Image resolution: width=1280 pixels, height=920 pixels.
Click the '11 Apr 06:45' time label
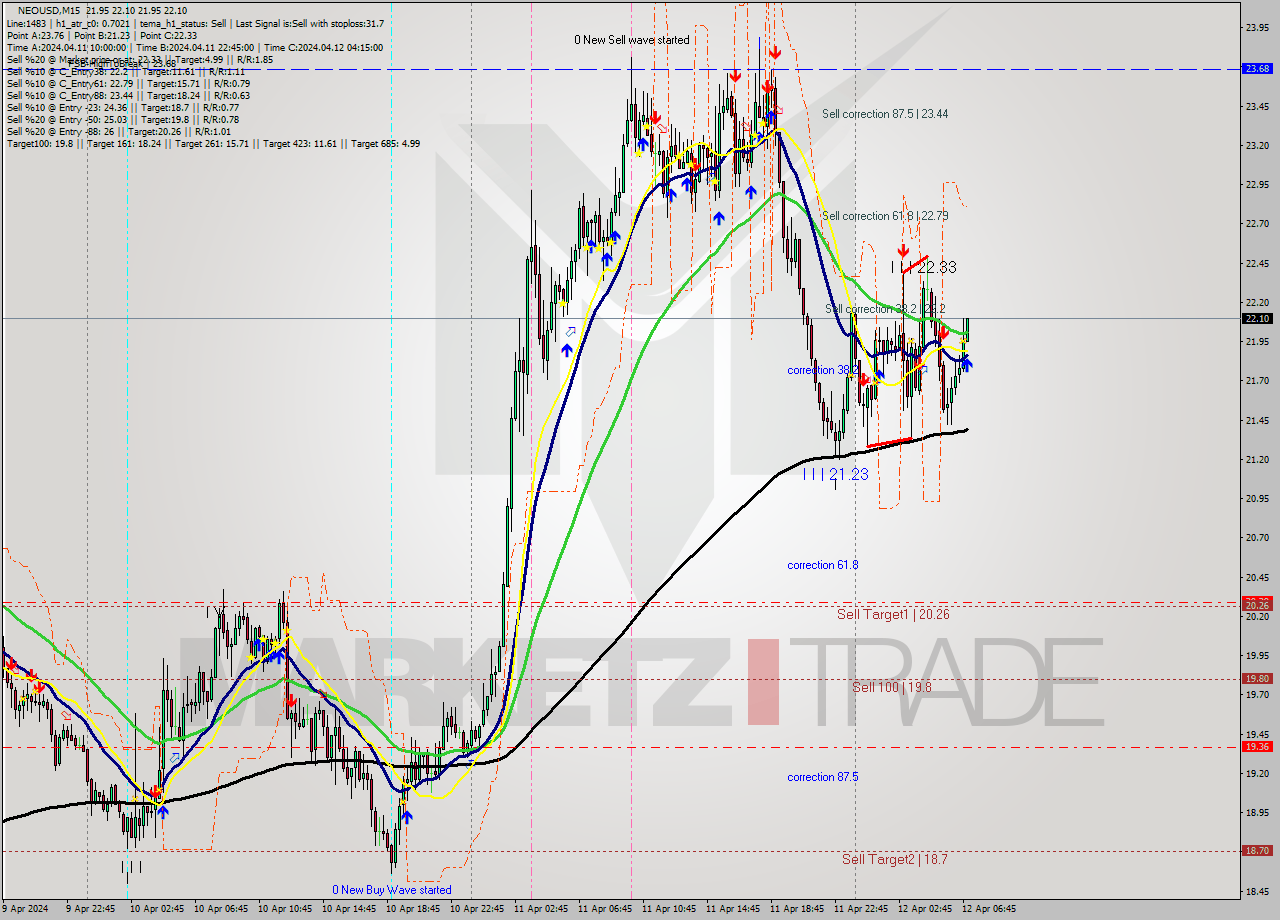pos(605,909)
